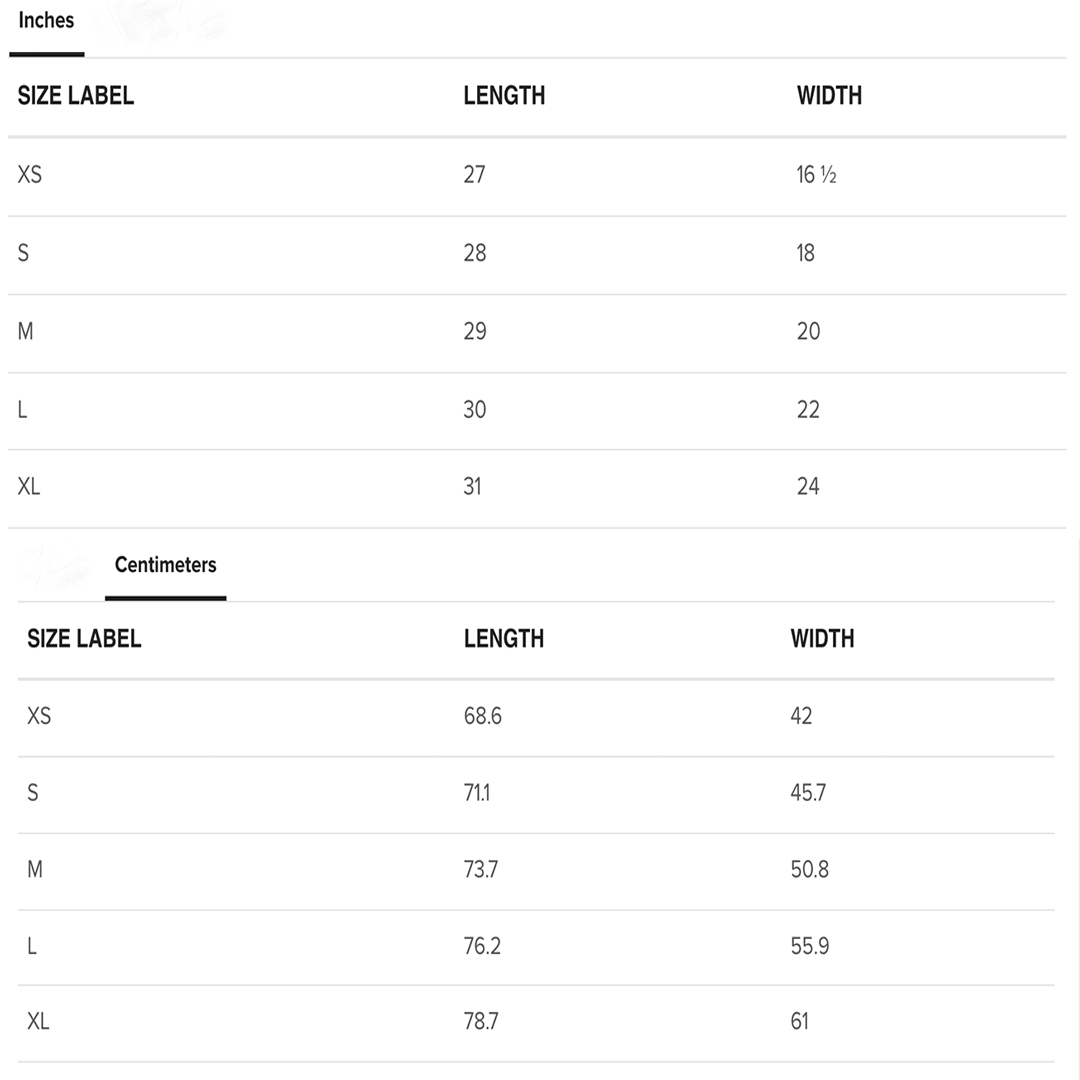Select the XS row in inches table

point(537,176)
